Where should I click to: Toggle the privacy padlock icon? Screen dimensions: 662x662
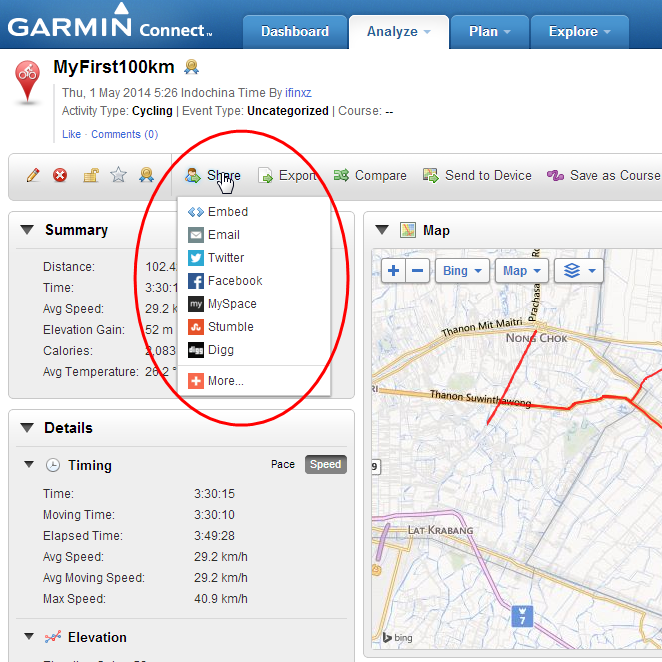(x=90, y=175)
